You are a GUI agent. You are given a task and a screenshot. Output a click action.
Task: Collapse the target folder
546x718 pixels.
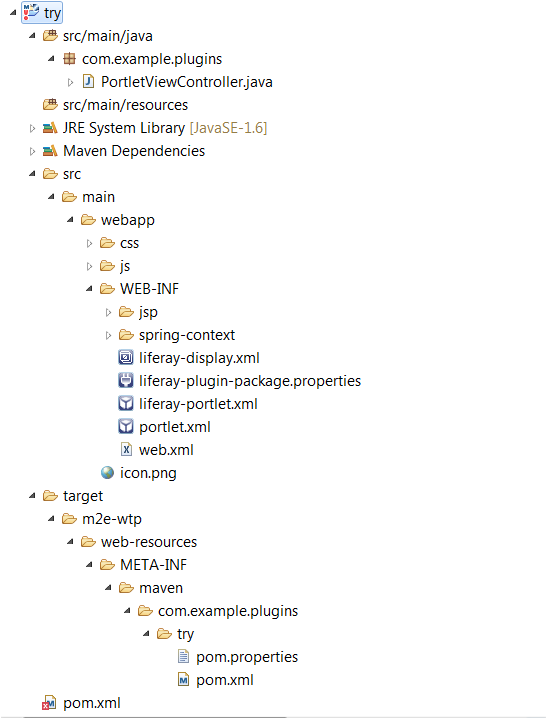tap(32, 495)
